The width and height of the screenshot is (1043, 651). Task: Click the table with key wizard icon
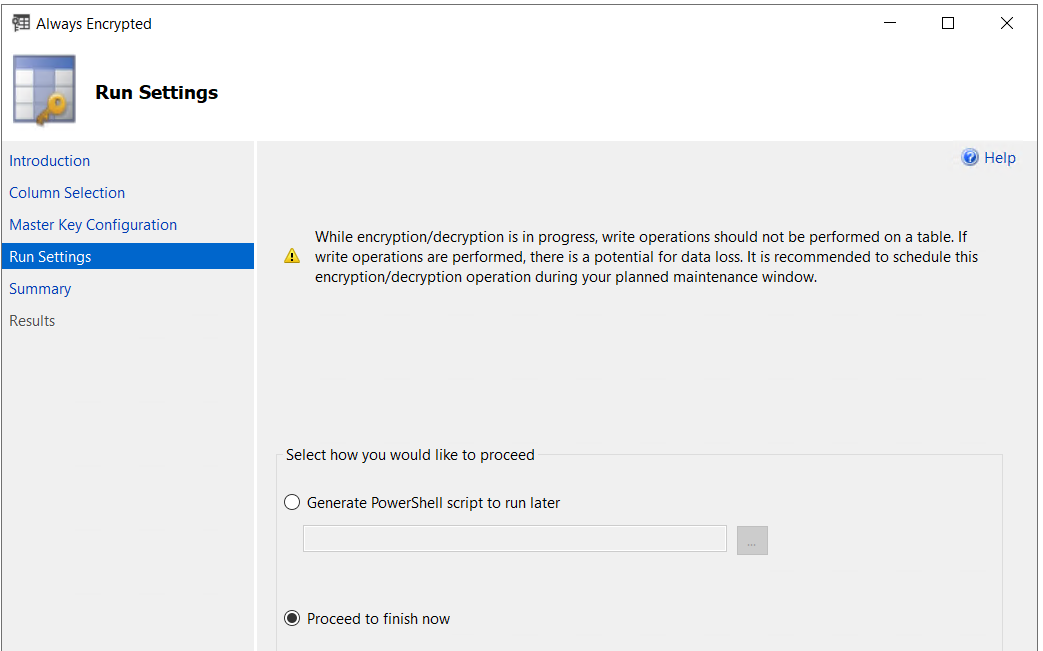point(45,90)
